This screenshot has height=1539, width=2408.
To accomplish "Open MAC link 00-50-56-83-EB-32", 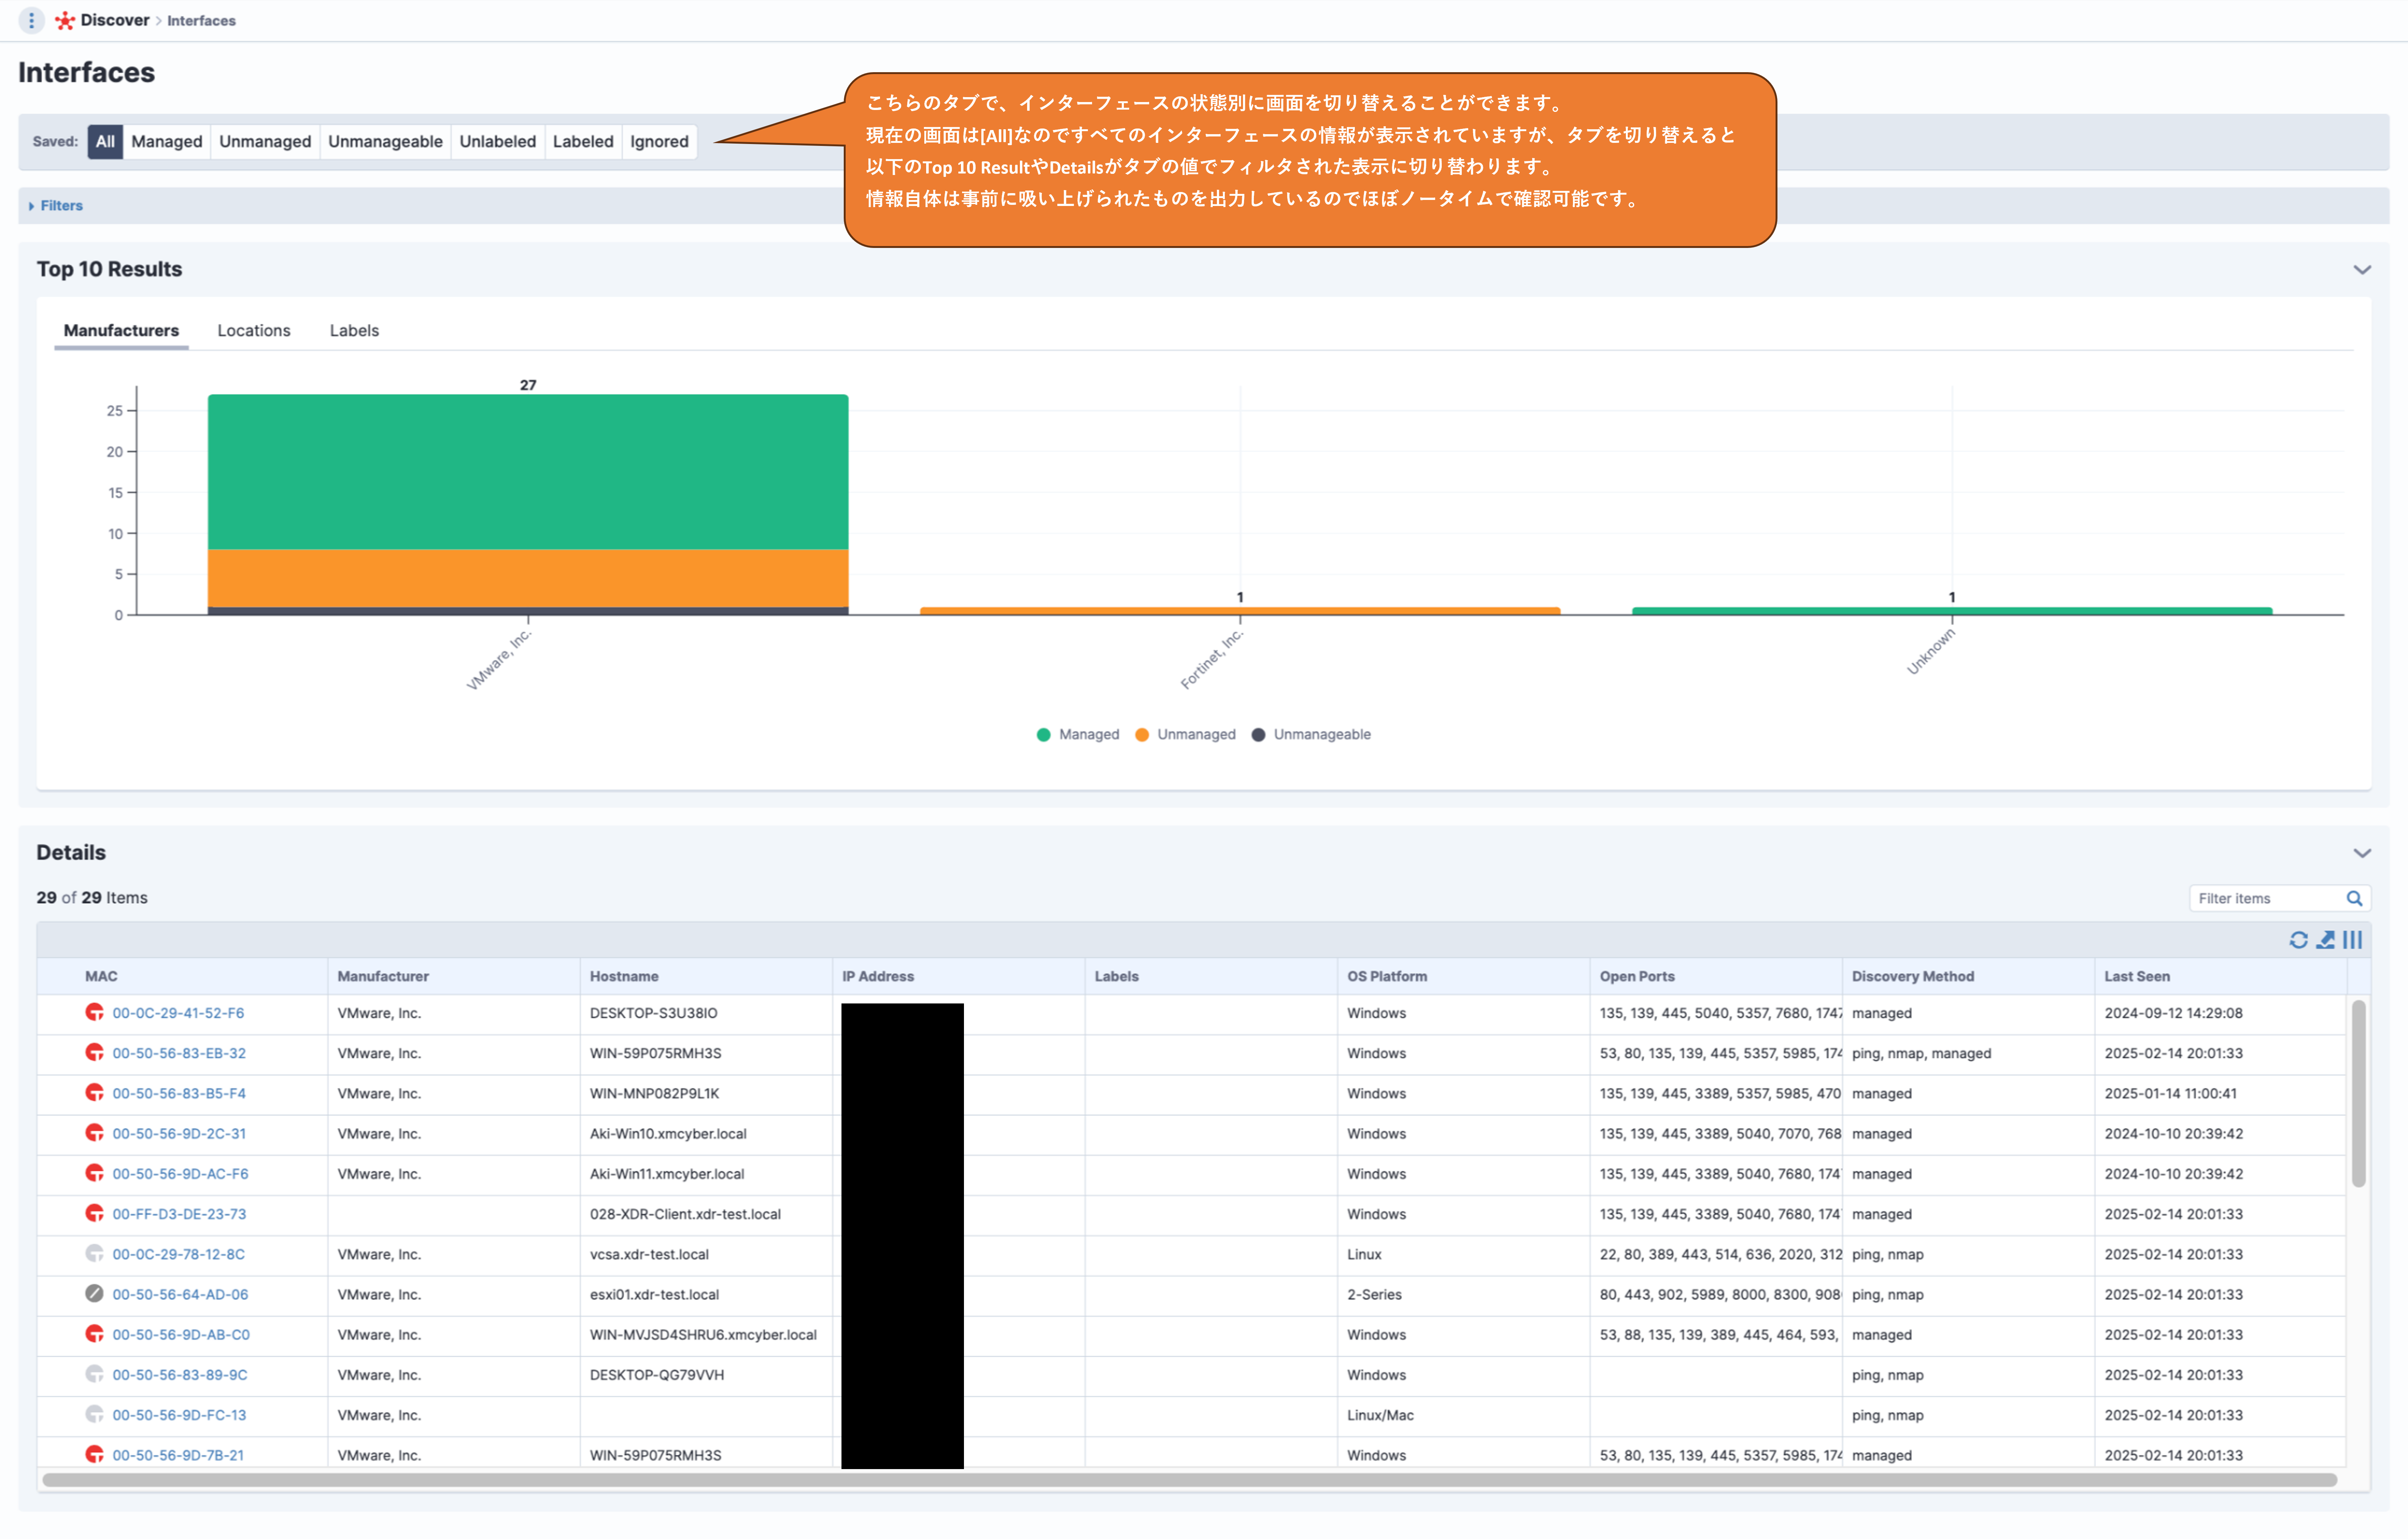I will [179, 1053].
